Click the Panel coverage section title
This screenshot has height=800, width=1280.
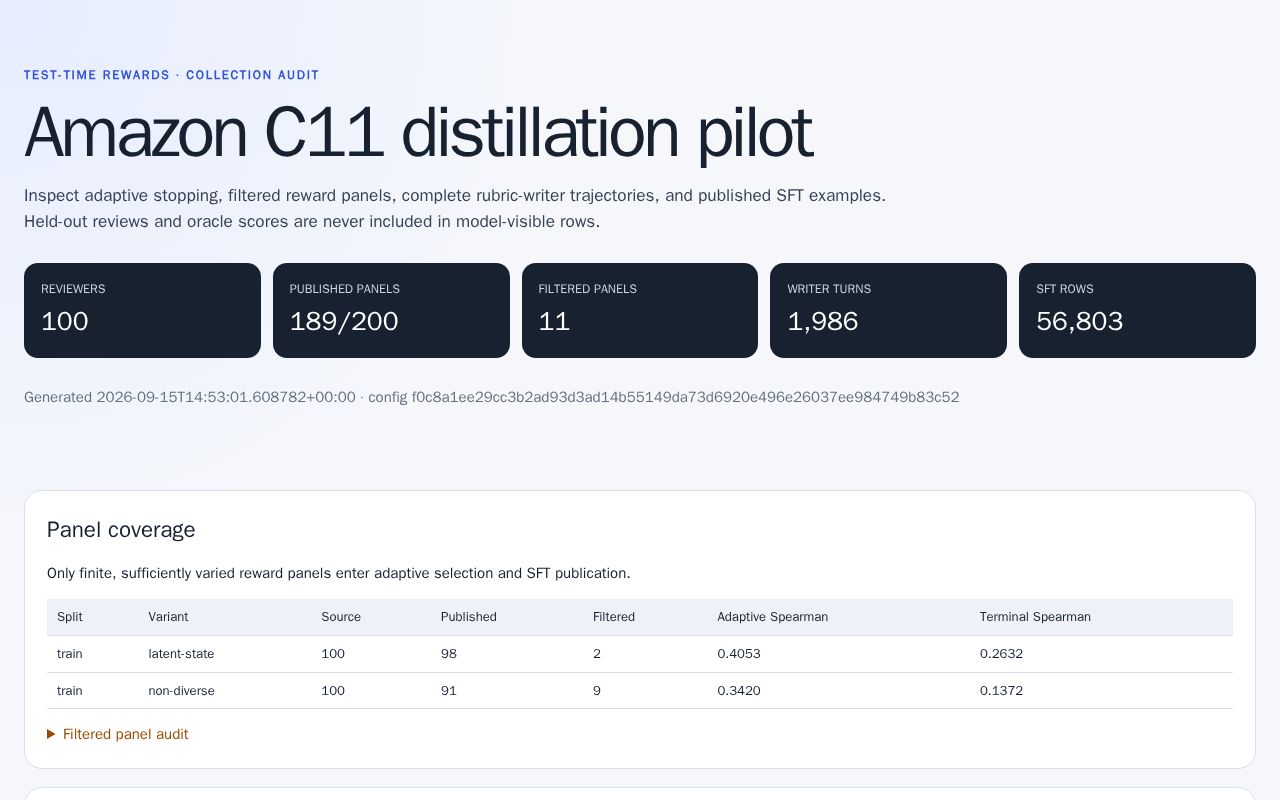(x=121, y=530)
